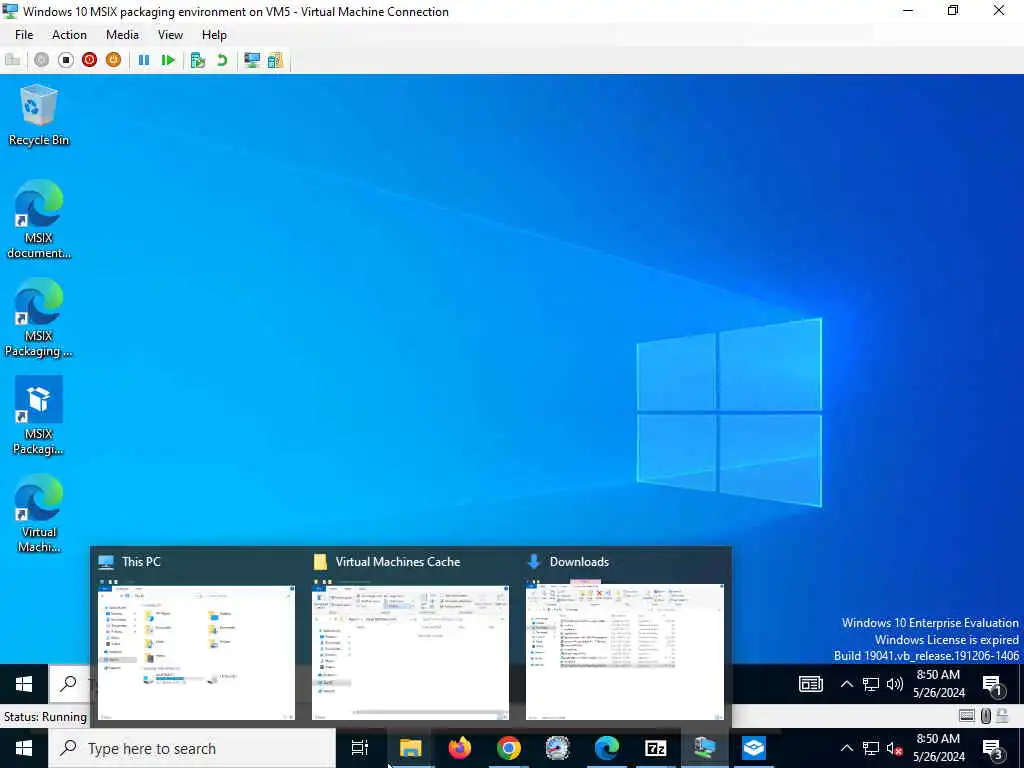Click the last toolbar icon after Enhanced Session
This screenshot has width=1024, height=768.
click(x=276, y=60)
